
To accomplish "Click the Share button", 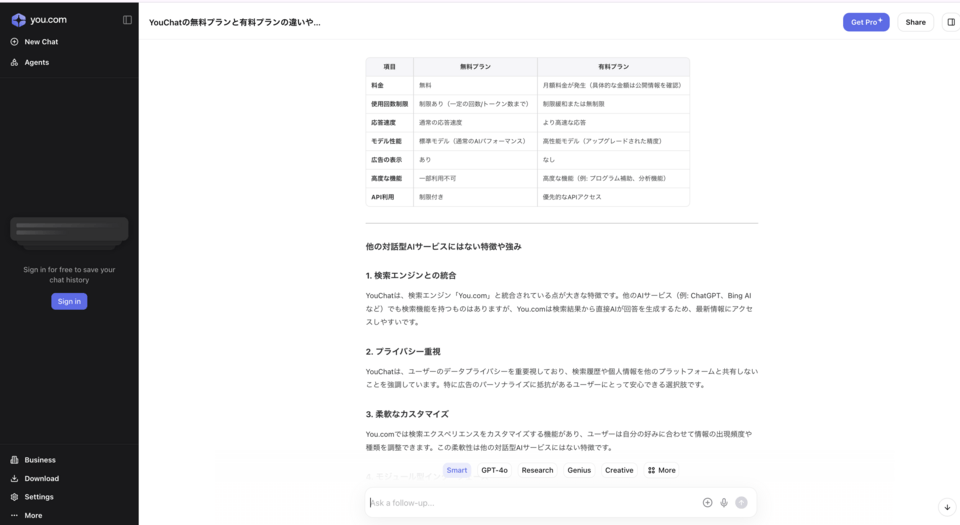I will [915, 22].
